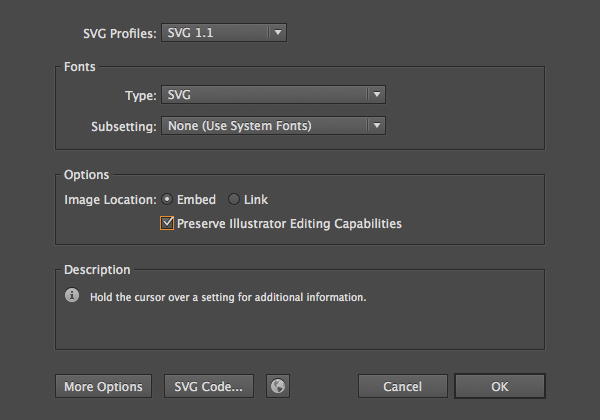Cancel the SVG options dialog

(402, 386)
